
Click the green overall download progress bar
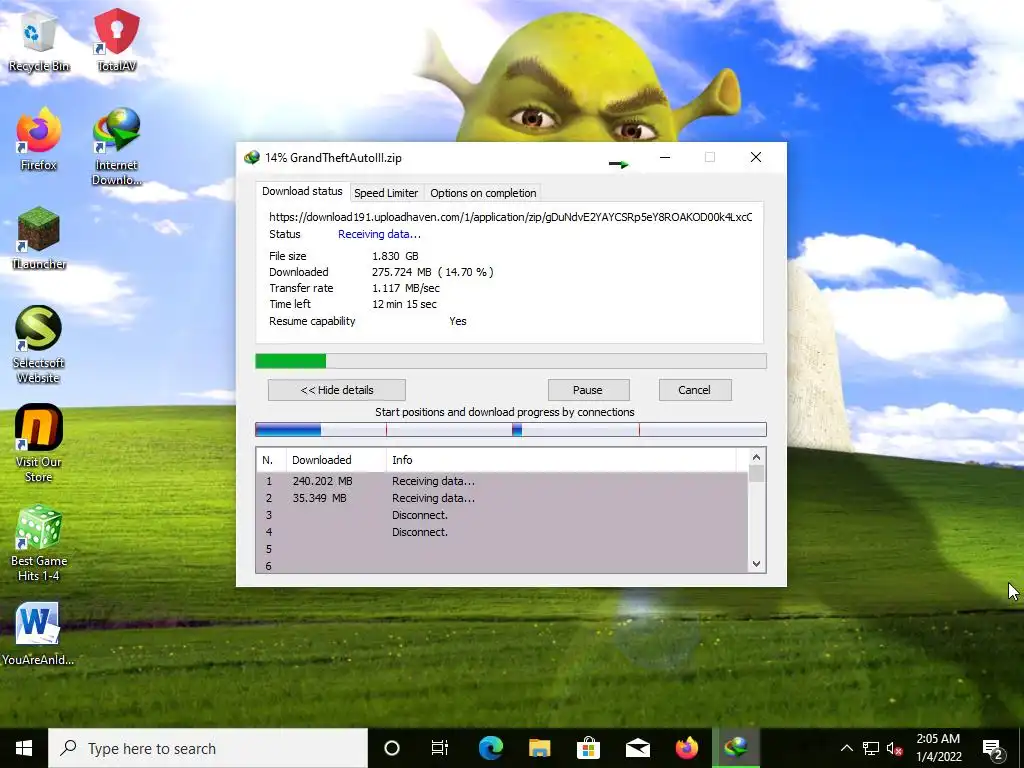(x=511, y=361)
